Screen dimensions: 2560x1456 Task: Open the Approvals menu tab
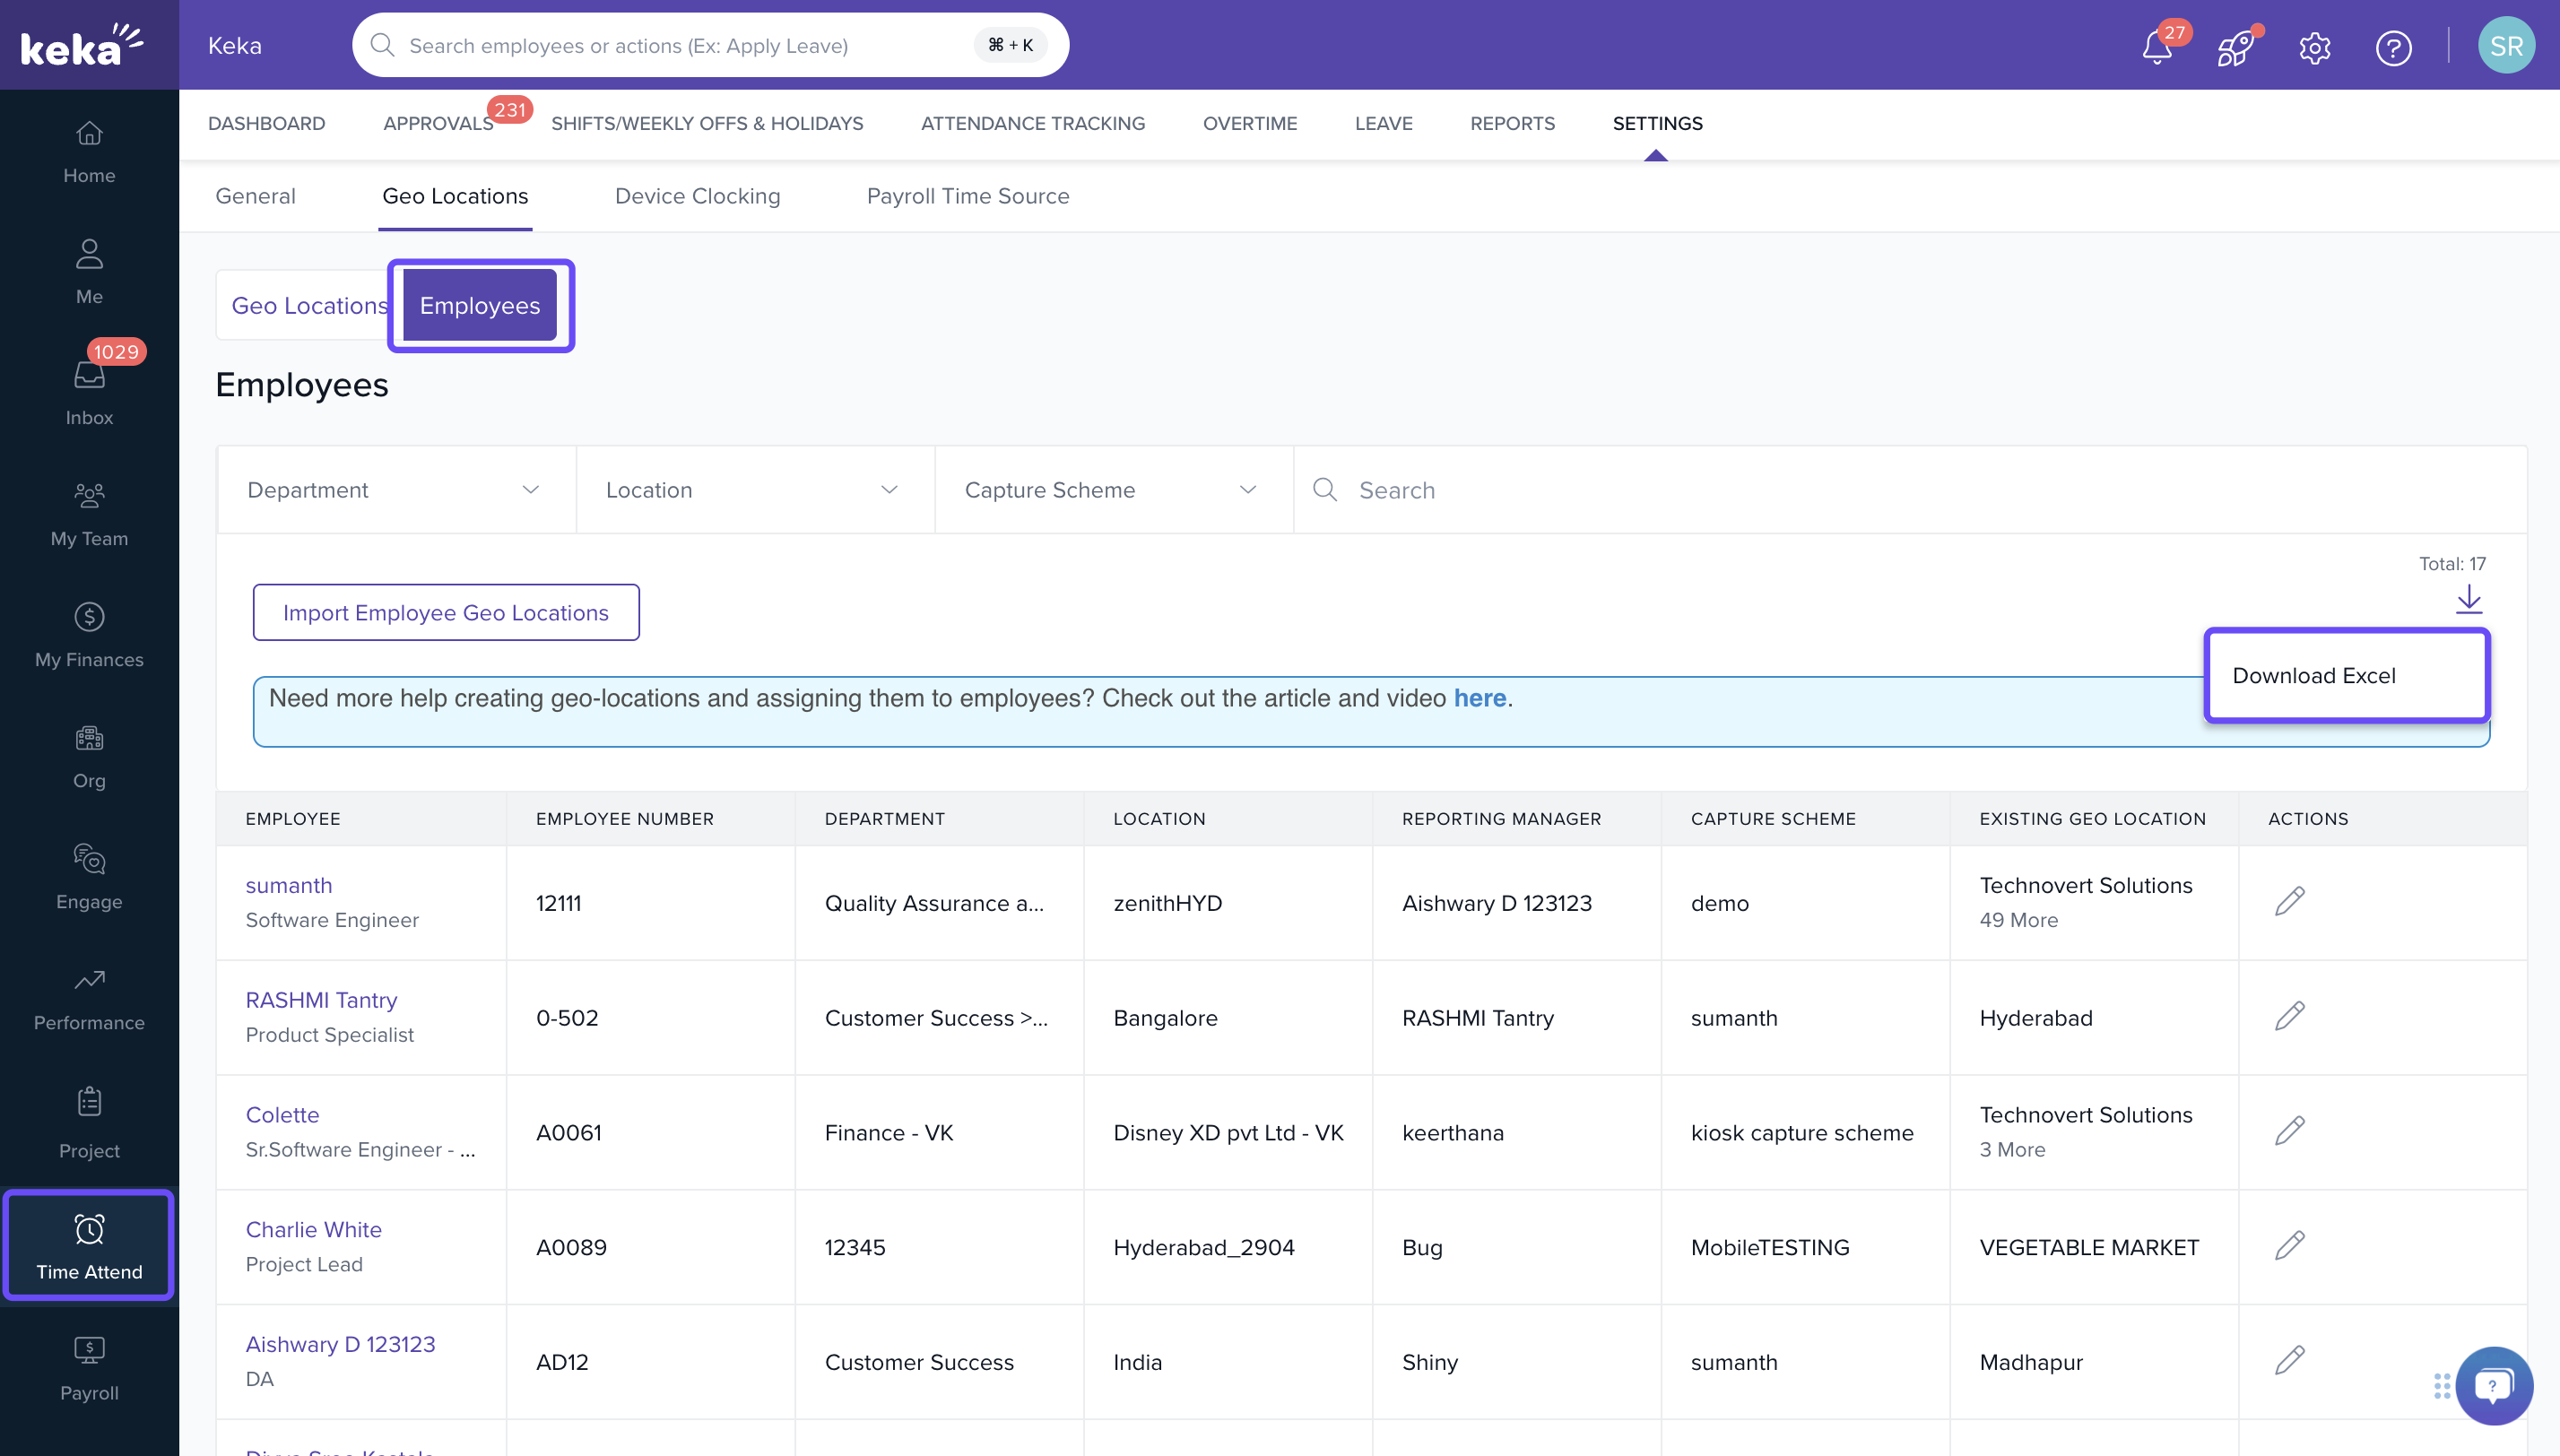point(438,123)
